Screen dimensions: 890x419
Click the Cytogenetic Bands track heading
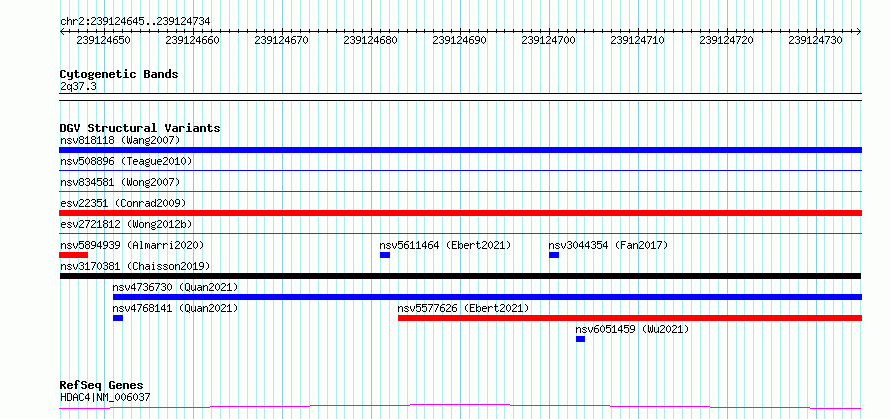[119, 74]
